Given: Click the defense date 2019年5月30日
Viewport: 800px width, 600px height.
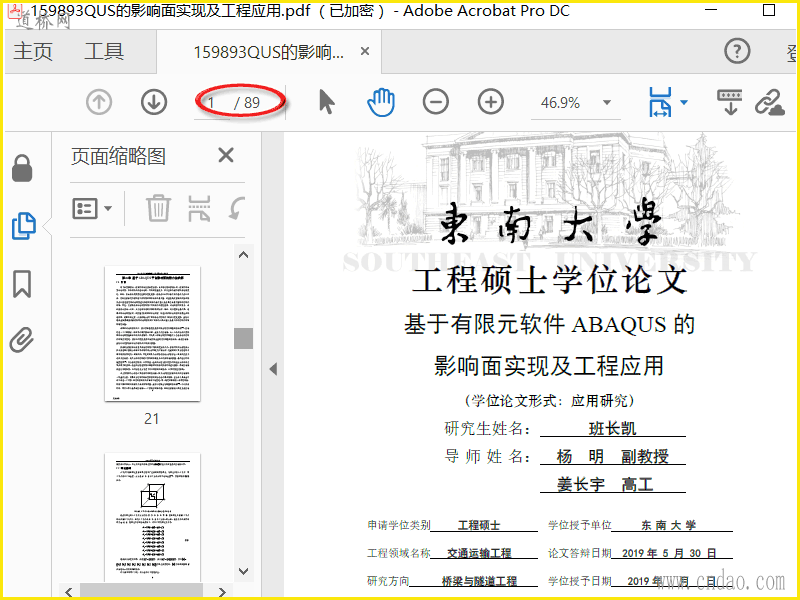Looking at the screenshot, I should (x=670, y=553).
